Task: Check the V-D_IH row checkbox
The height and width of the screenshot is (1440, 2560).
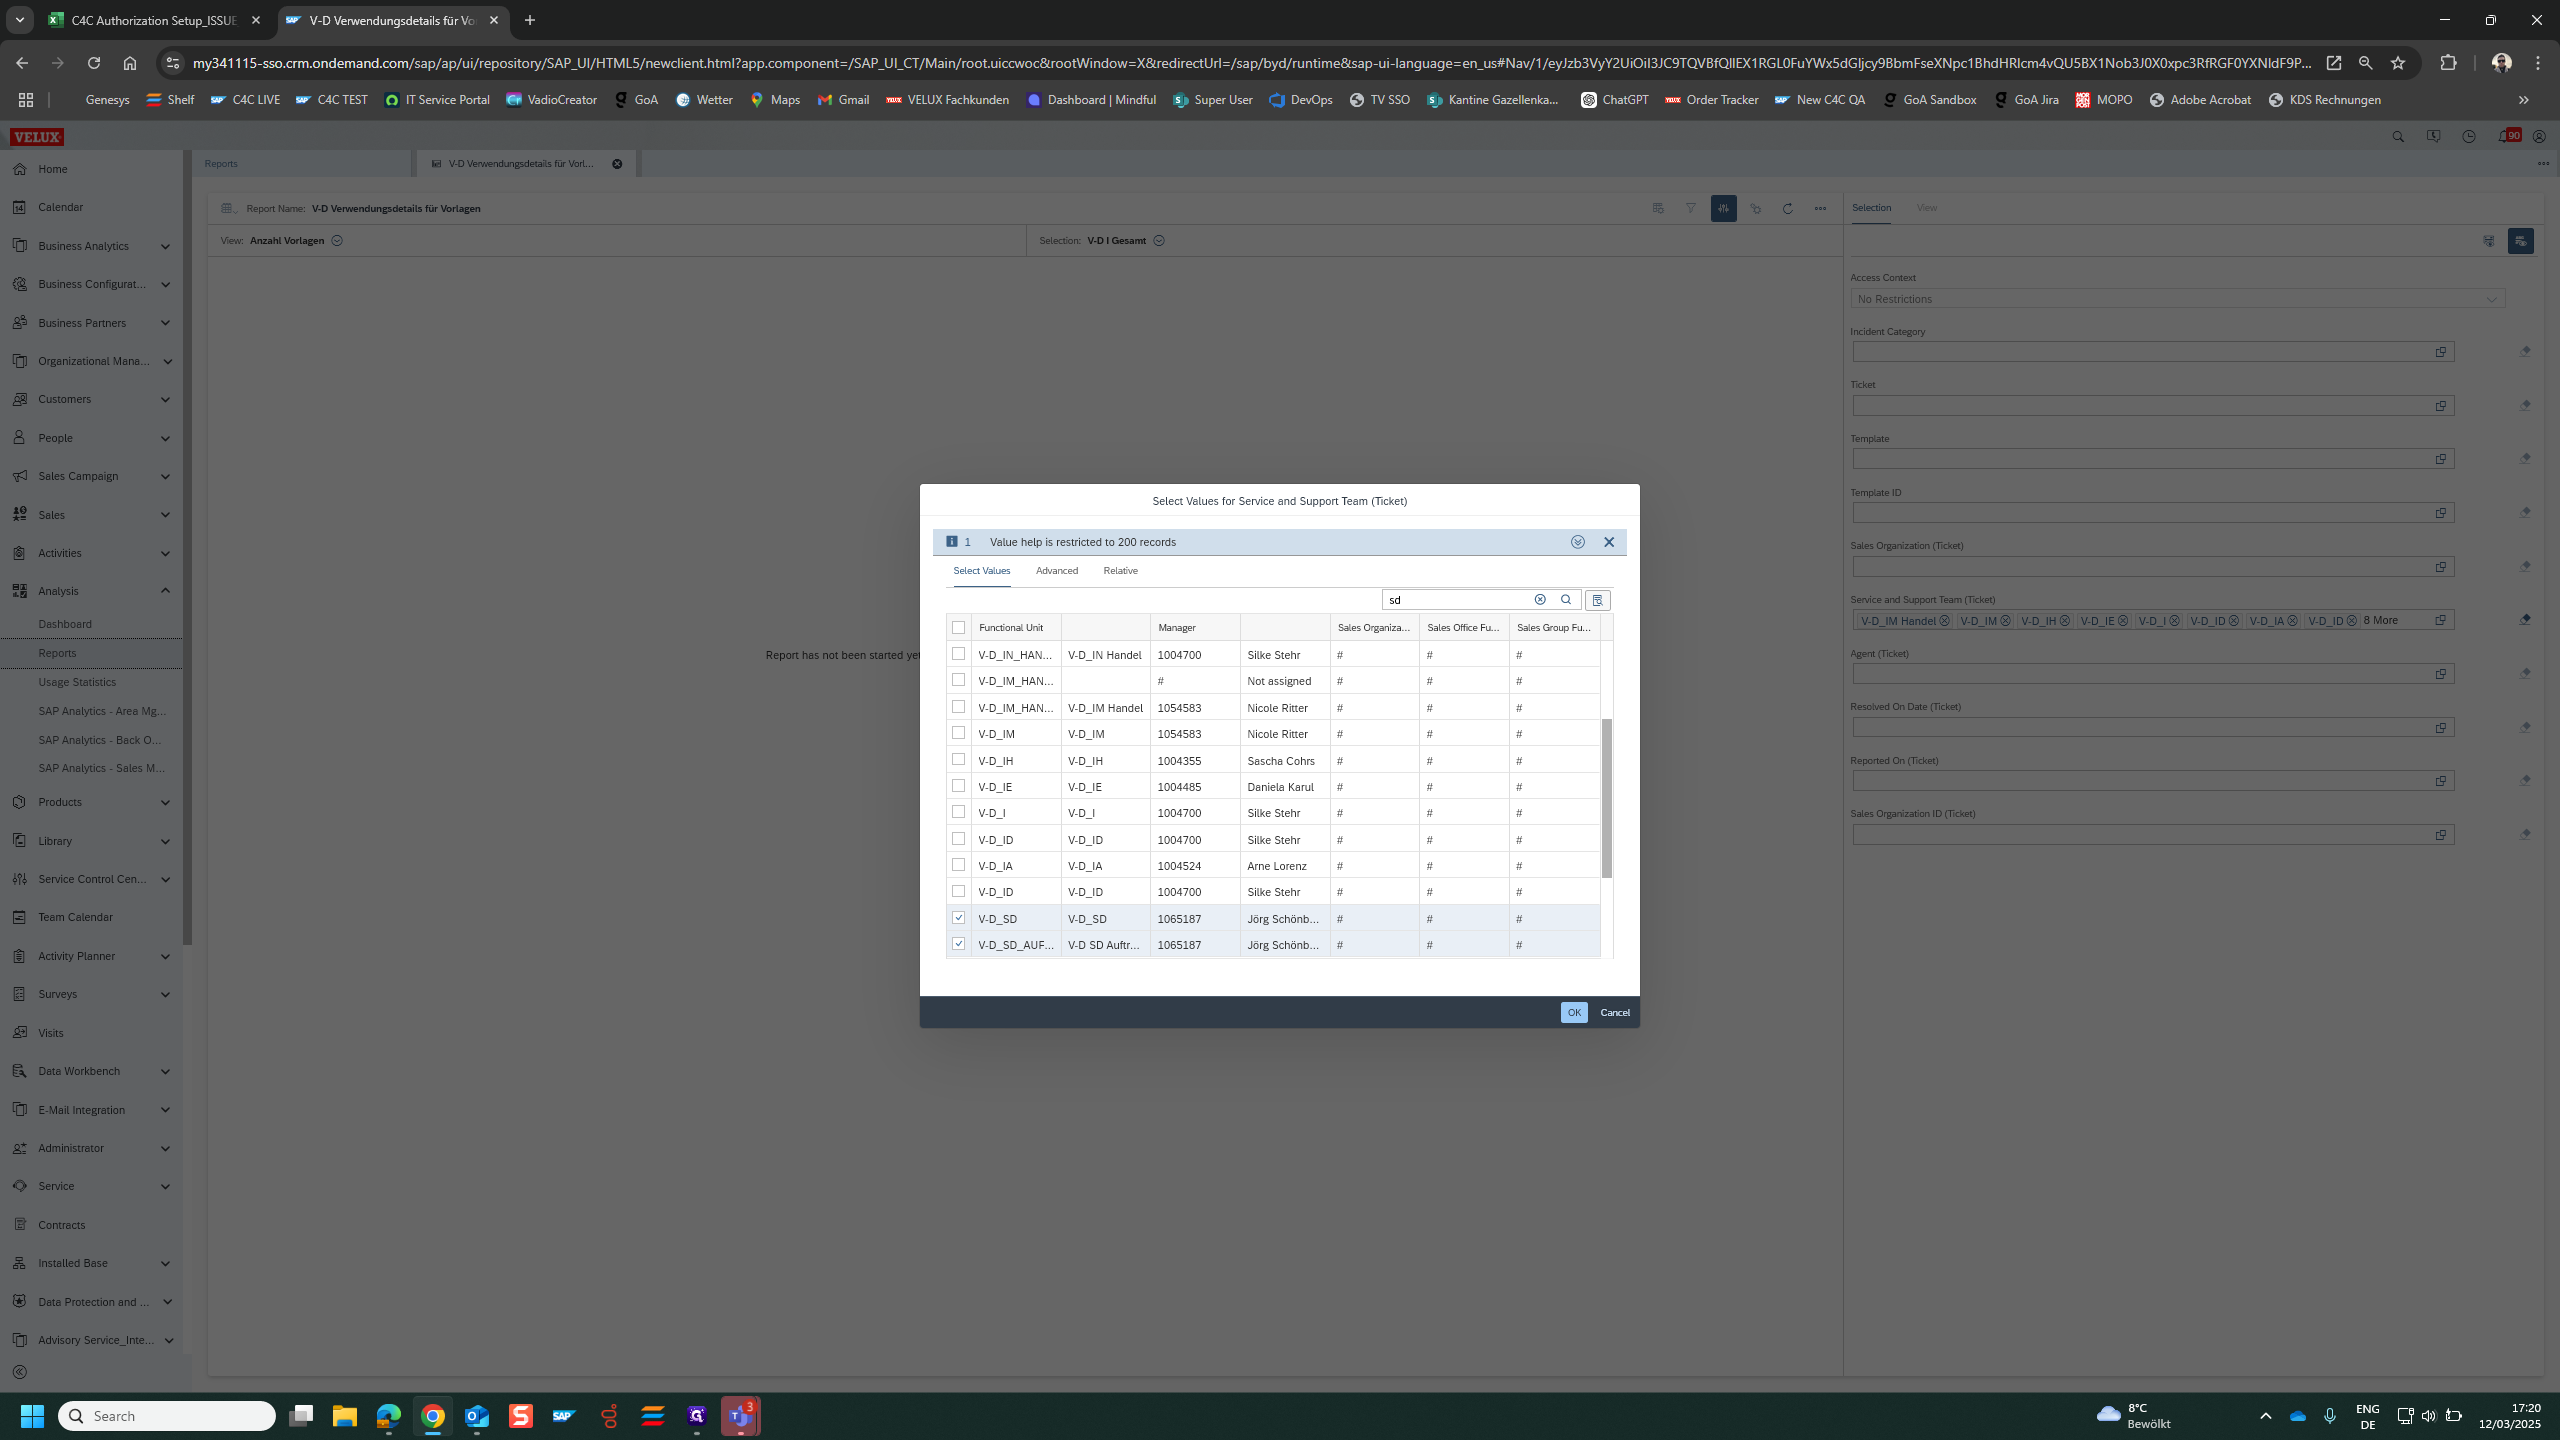Action: 959,760
